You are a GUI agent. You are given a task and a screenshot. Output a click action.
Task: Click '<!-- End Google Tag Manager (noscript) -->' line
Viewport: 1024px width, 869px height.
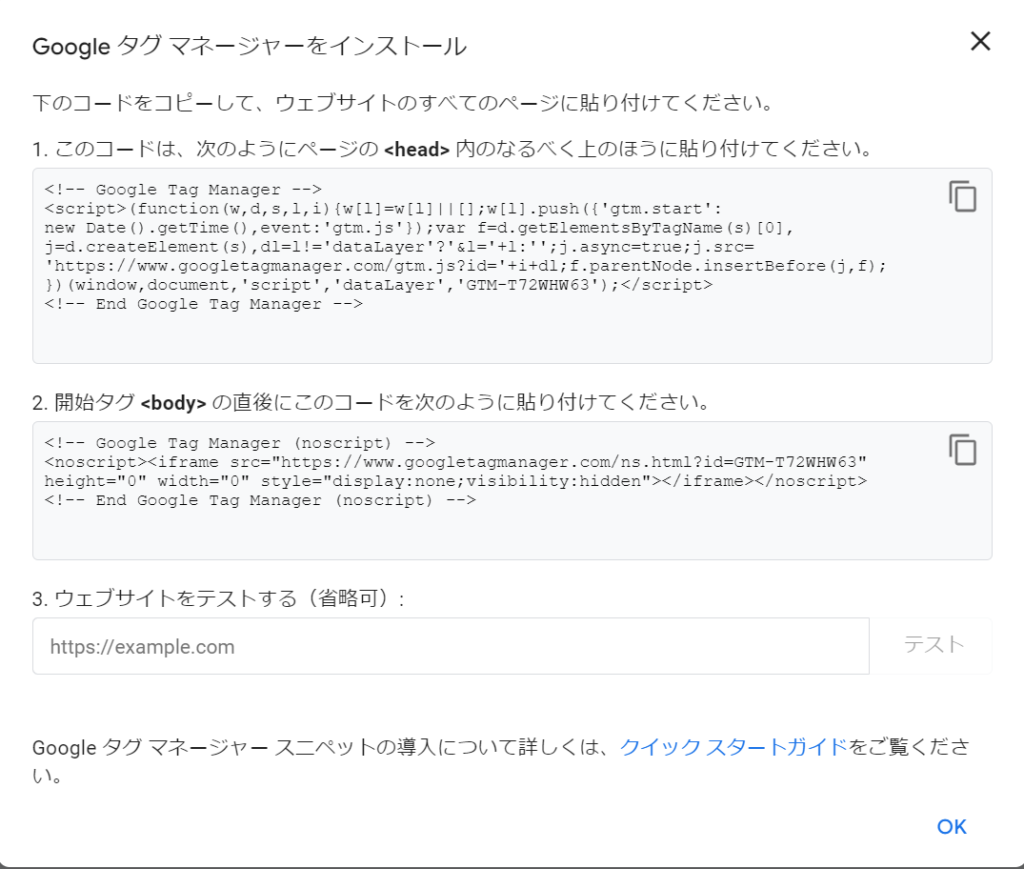[260, 500]
